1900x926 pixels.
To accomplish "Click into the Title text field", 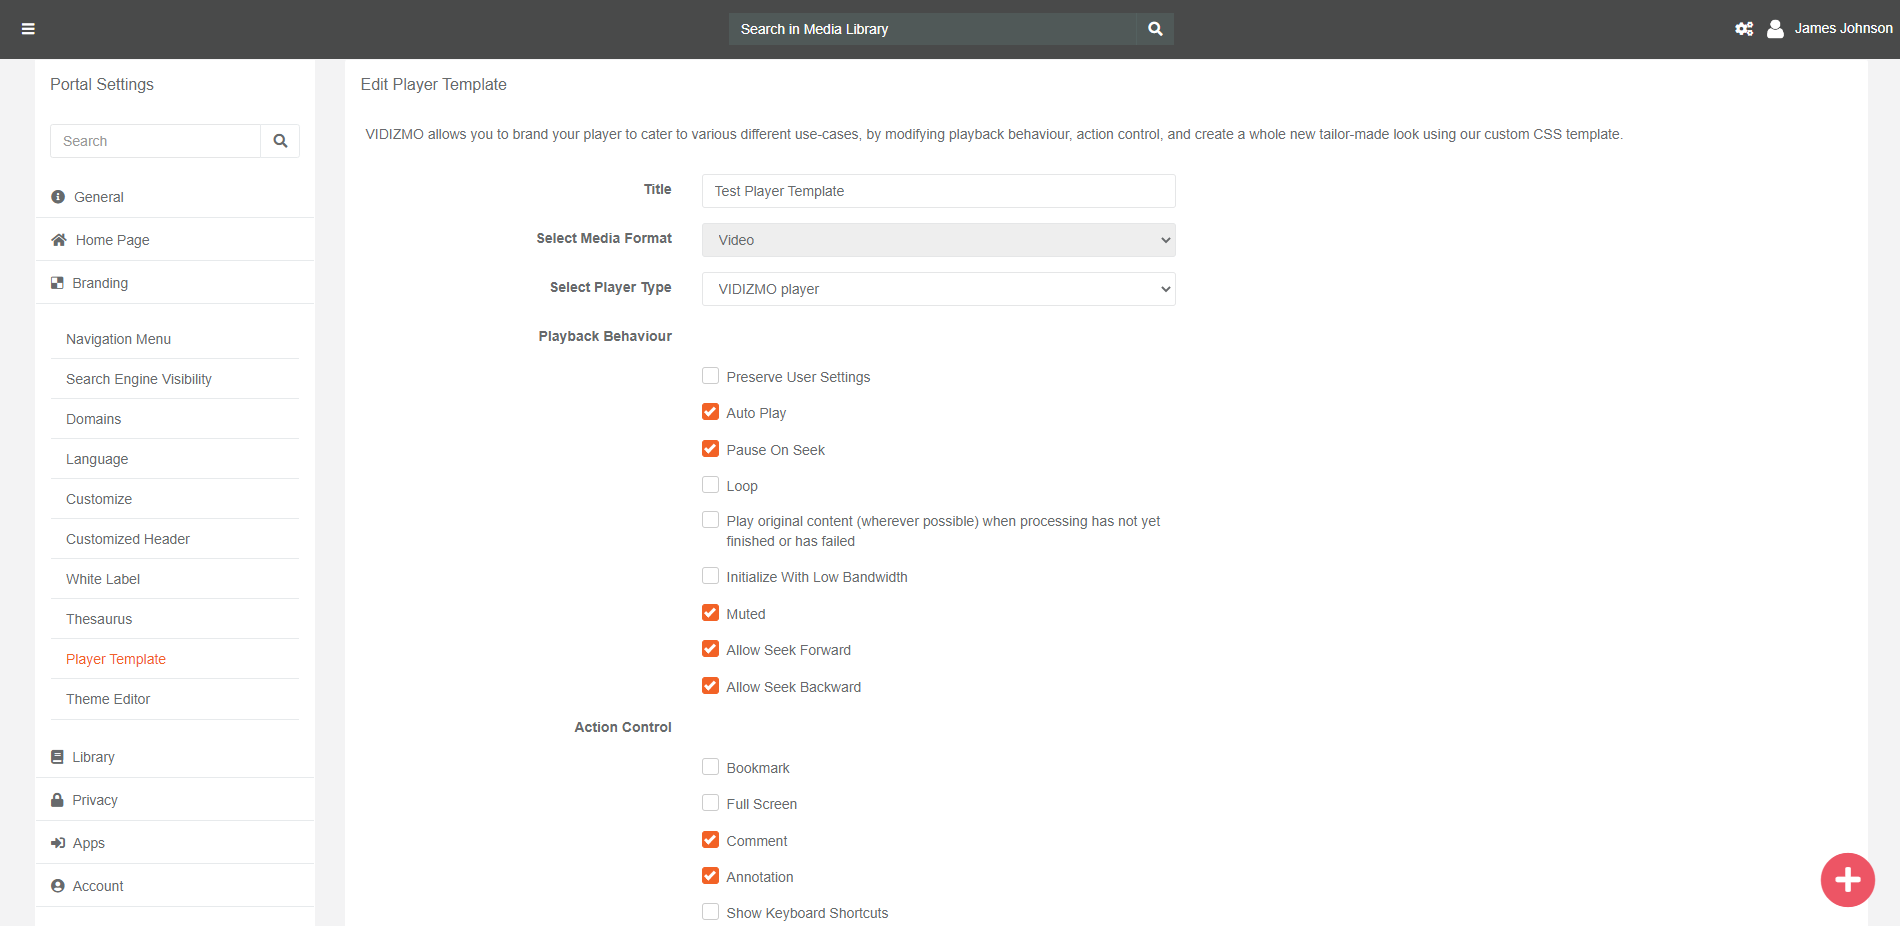I will click(938, 191).
